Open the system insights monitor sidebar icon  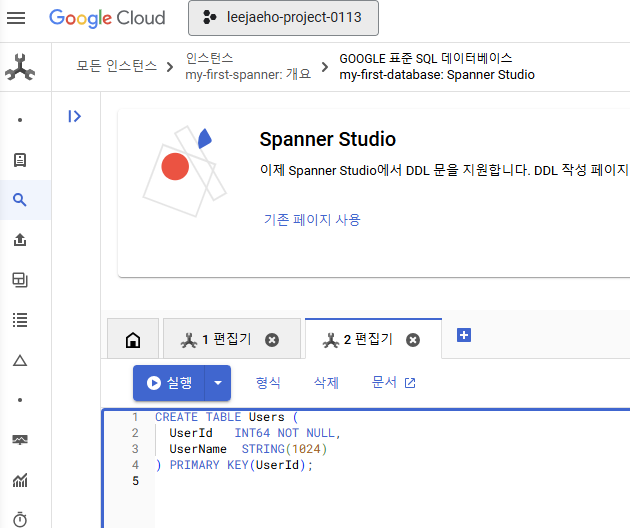tap(20, 440)
